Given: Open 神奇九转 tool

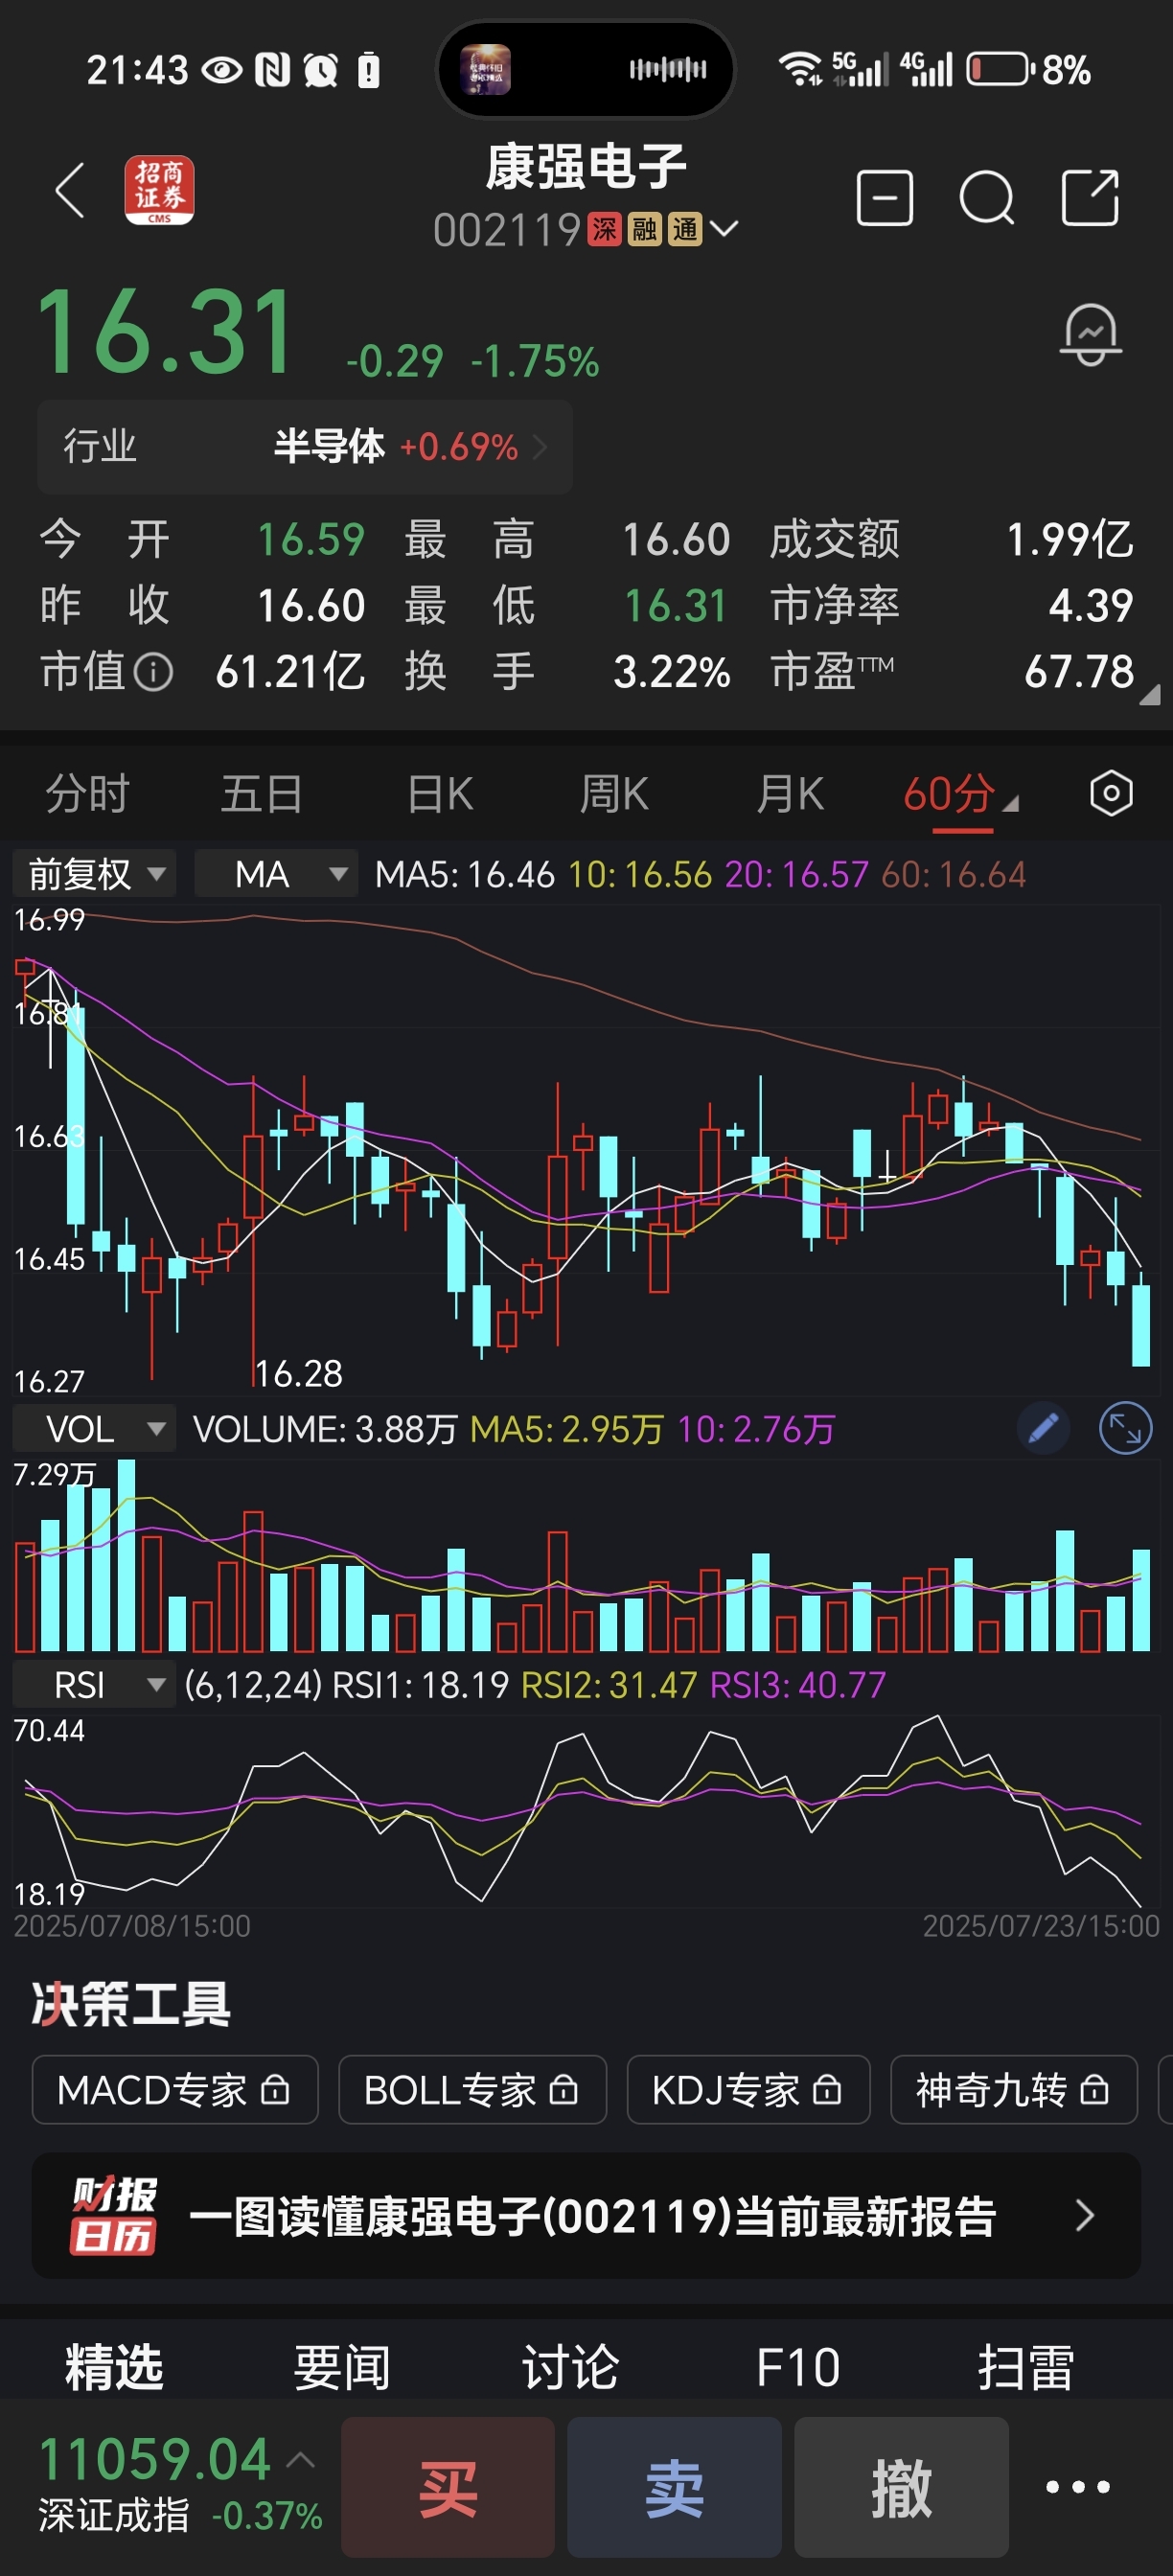Looking at the screenshot, I should click(x=1014, y=2089).
